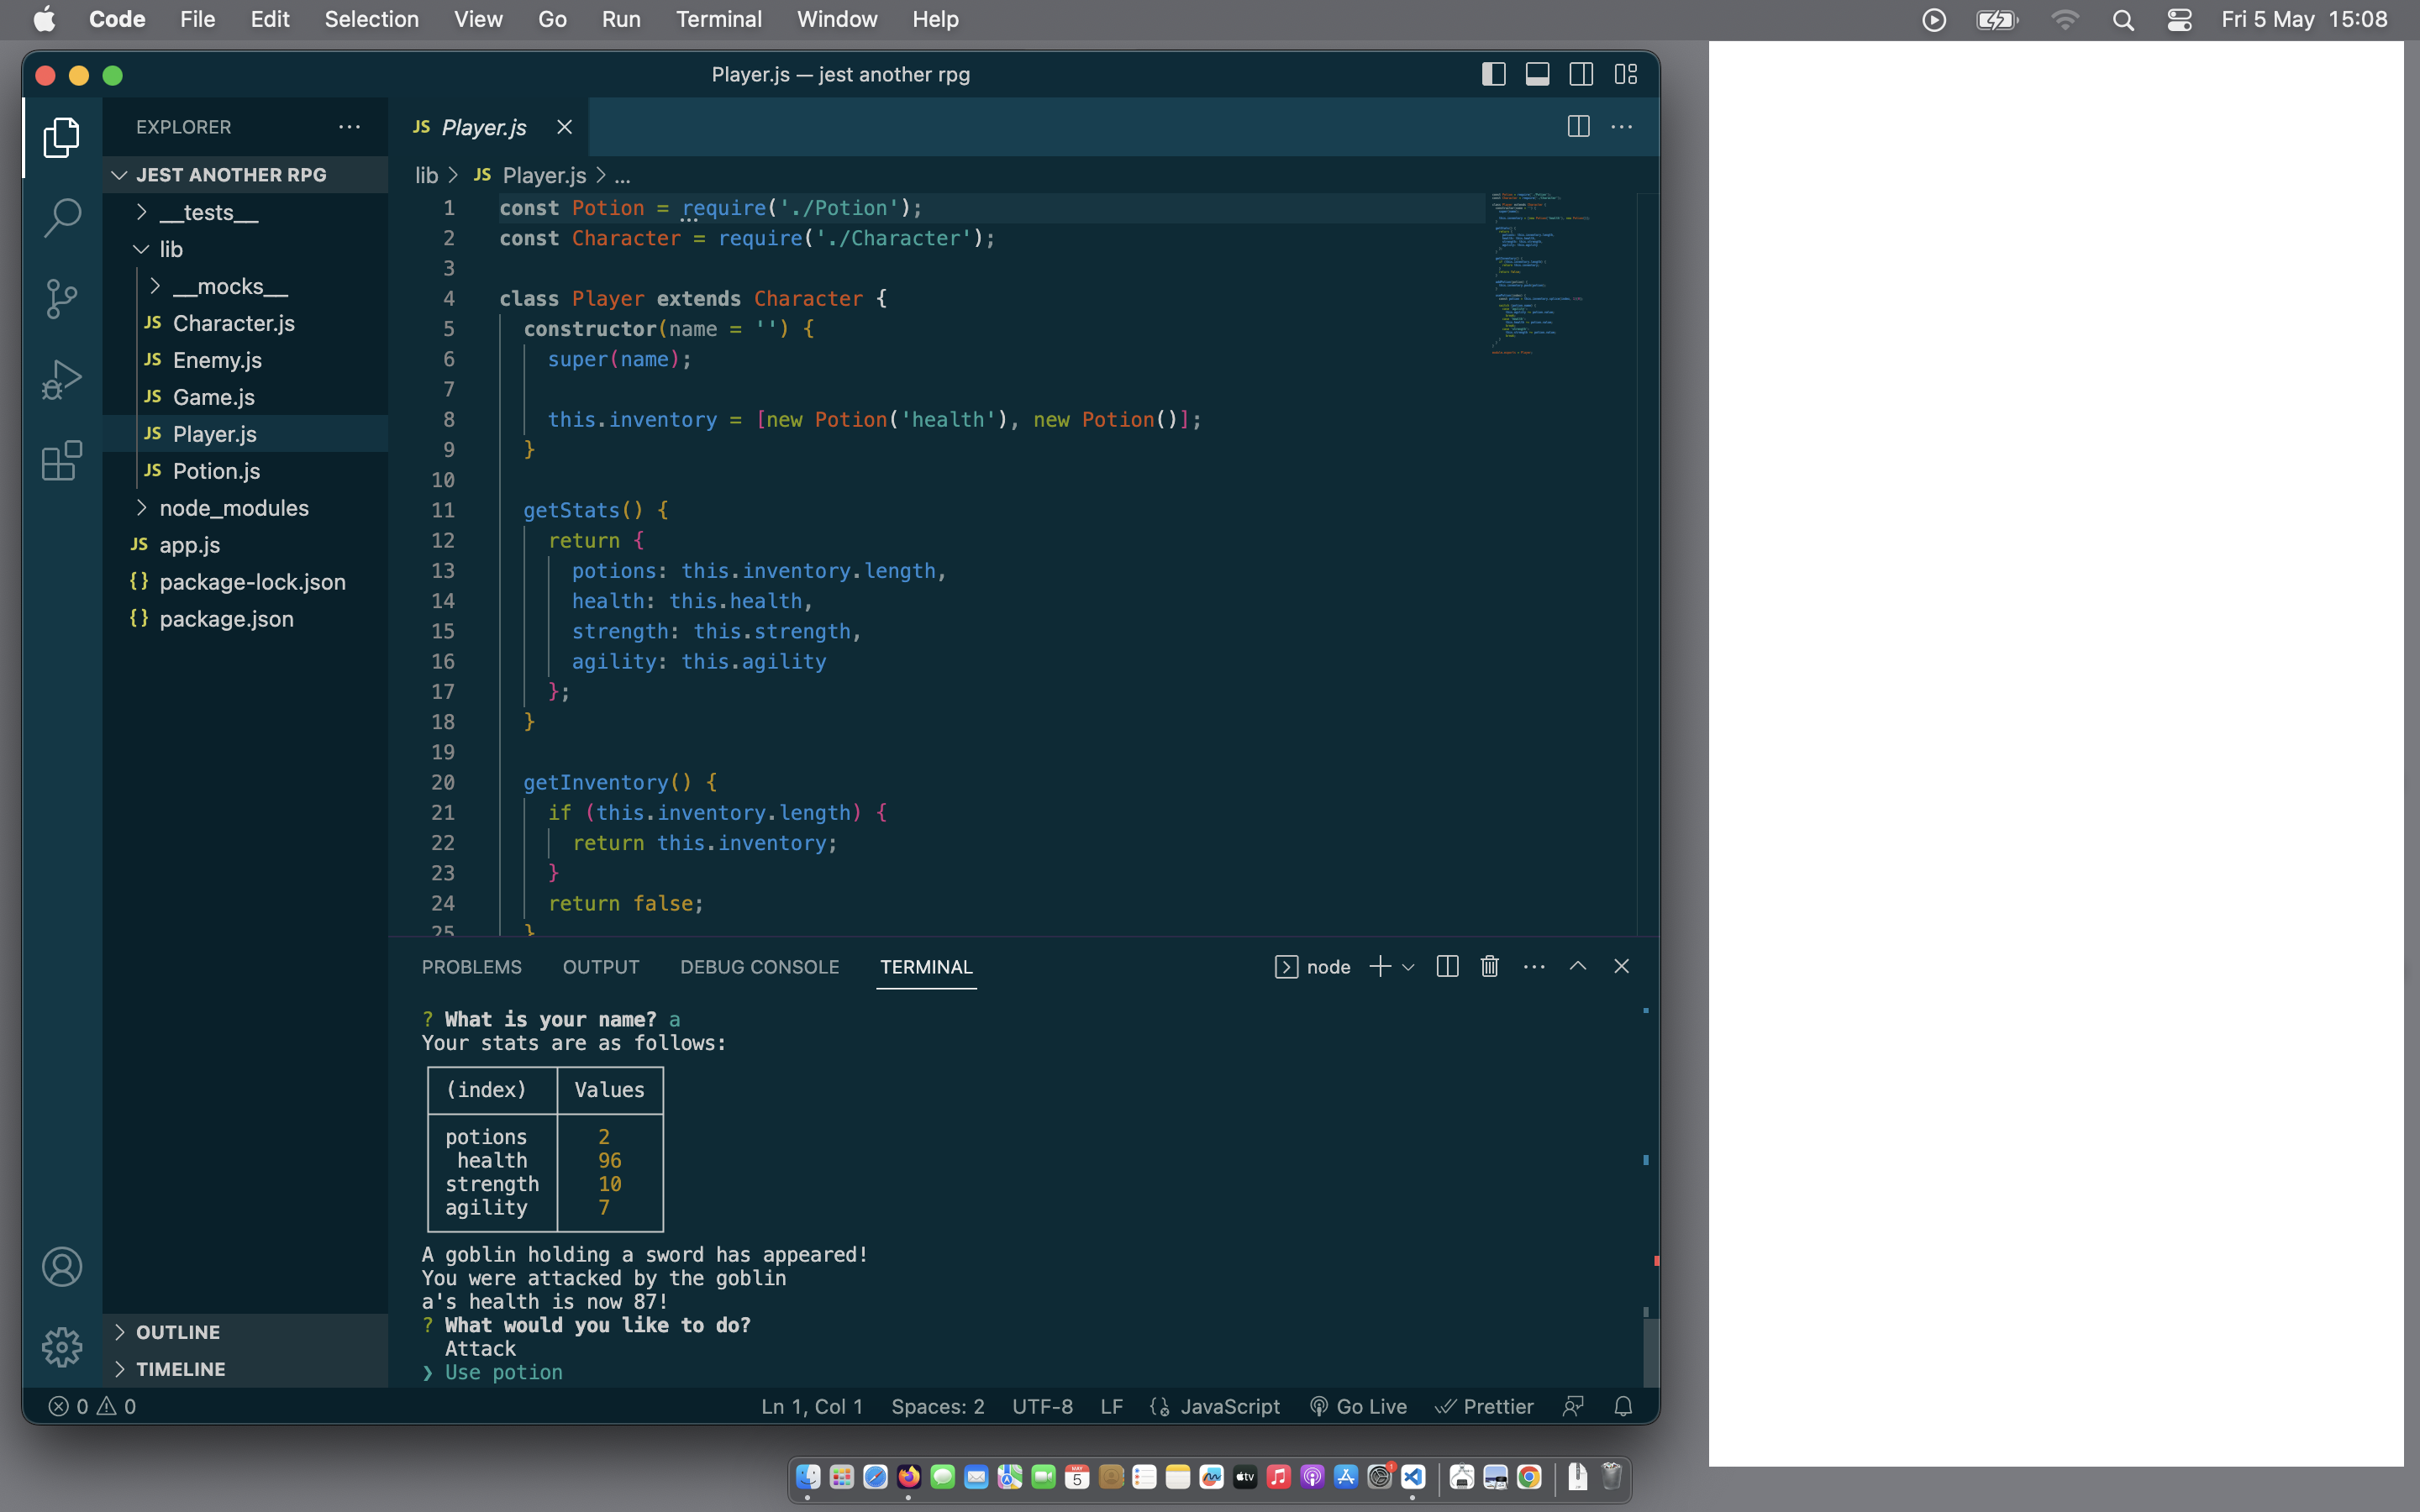2420x1512 pixels.
Task: Open editor More Actions ellipsis
Action: 1622,127
